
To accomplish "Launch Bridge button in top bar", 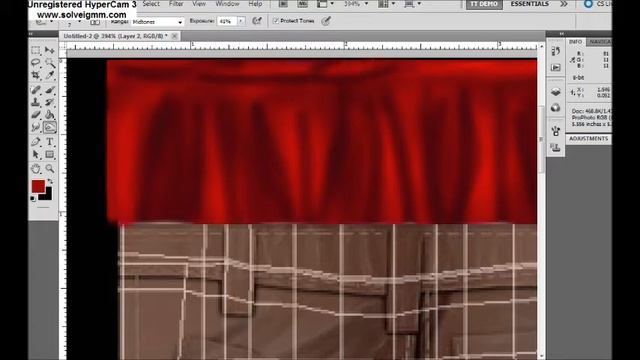I will tap(283, 4).
